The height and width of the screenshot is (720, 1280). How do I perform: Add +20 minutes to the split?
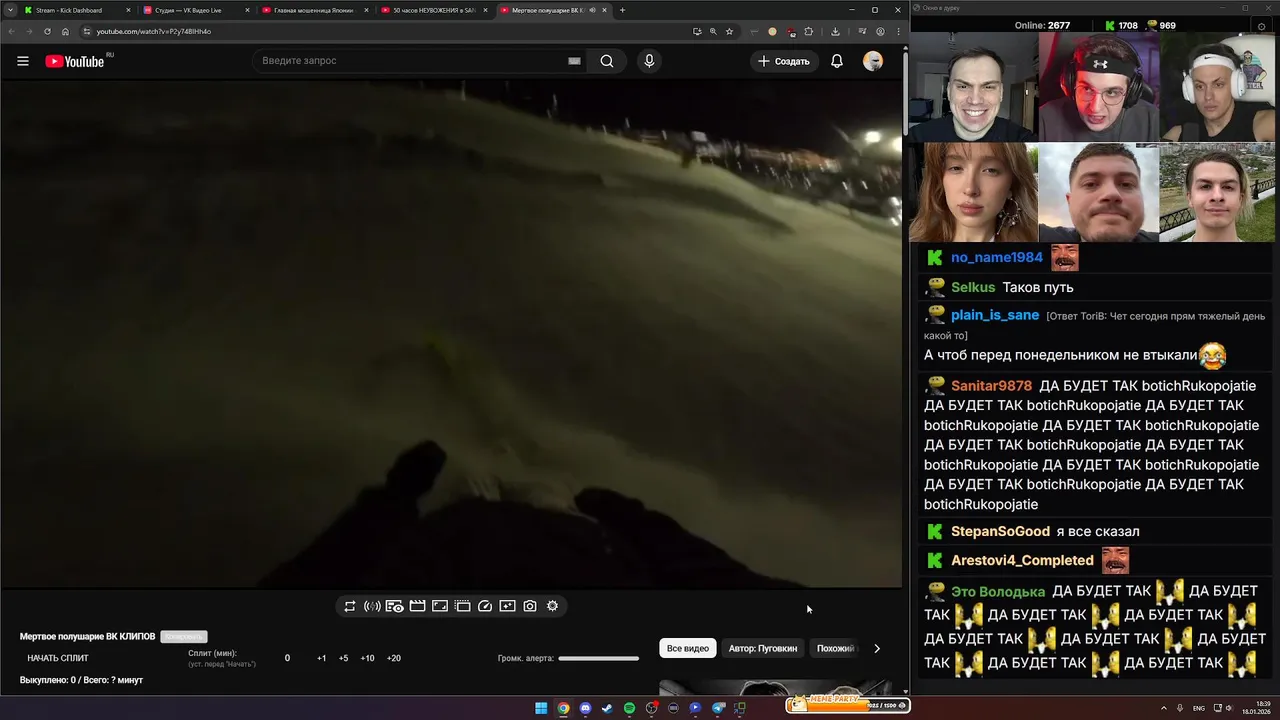[x=394, y=658]
